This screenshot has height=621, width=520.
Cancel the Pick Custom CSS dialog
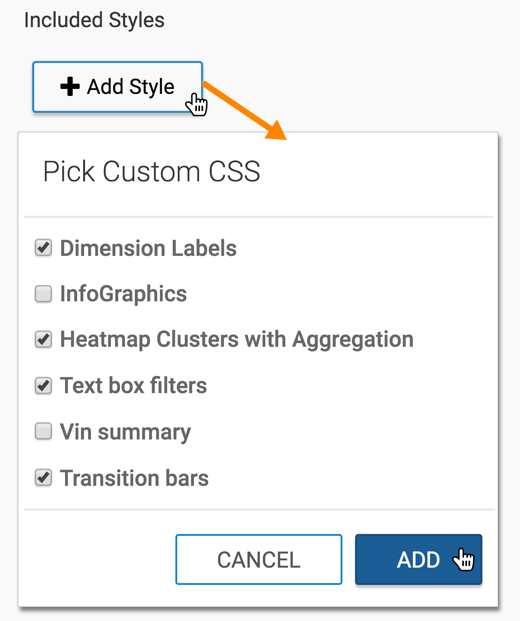click(259, 559)
